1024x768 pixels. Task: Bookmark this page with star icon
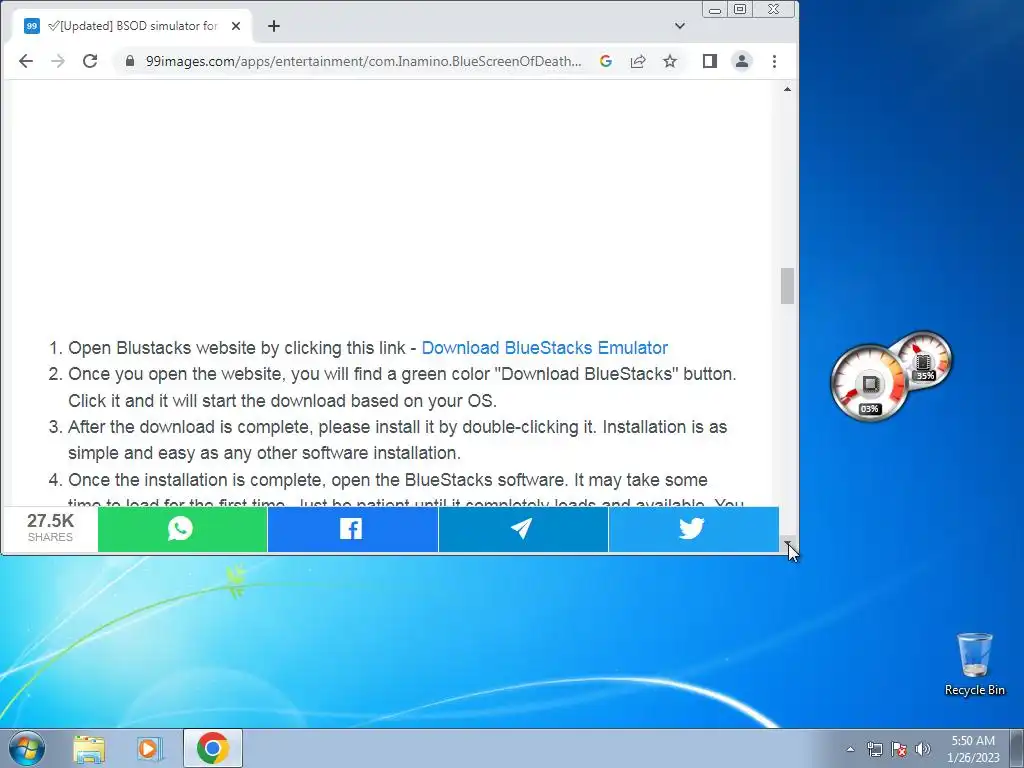point(670,61)
